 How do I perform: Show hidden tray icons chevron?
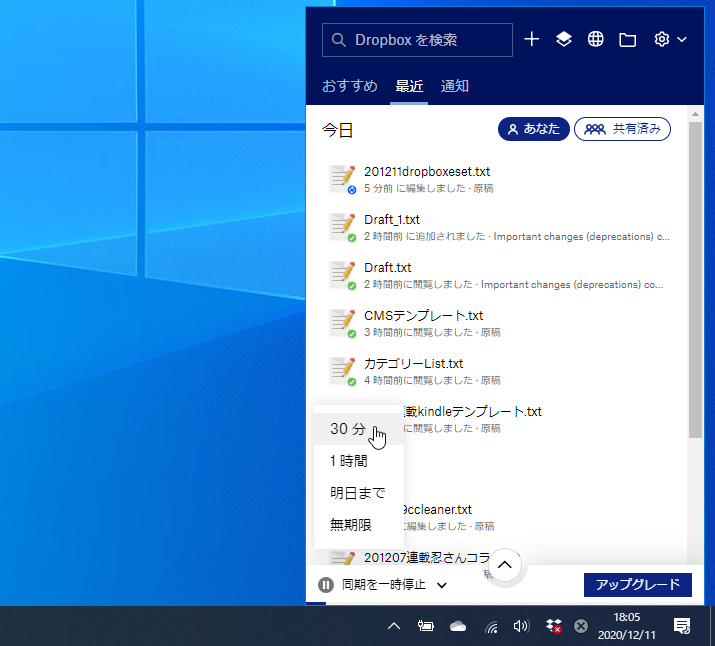click(x=394, y=626)
